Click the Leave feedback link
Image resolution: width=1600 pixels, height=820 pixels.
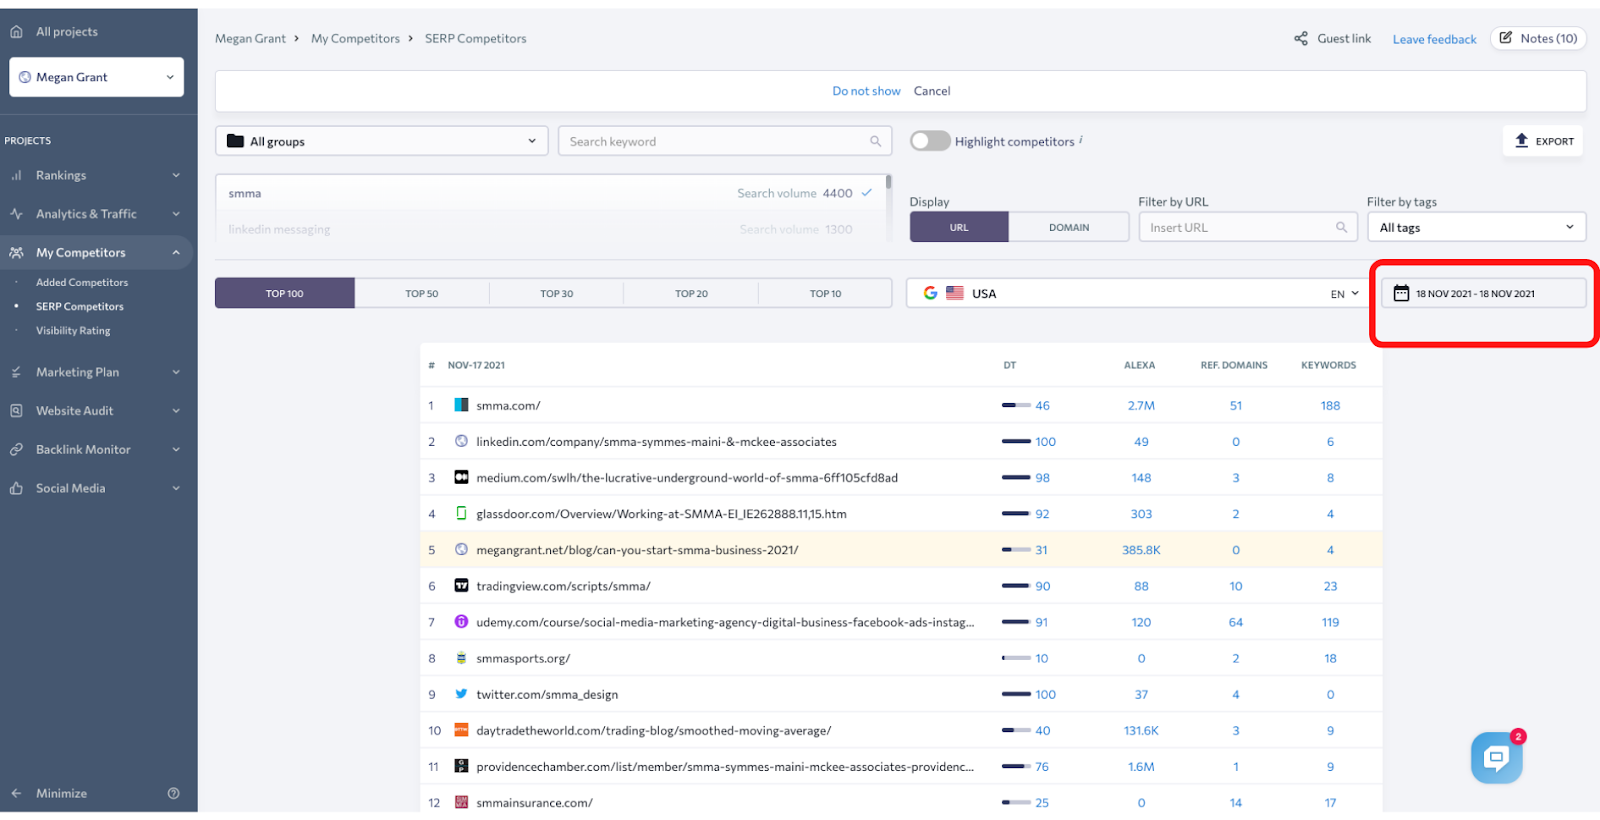tap(1434, 40)
